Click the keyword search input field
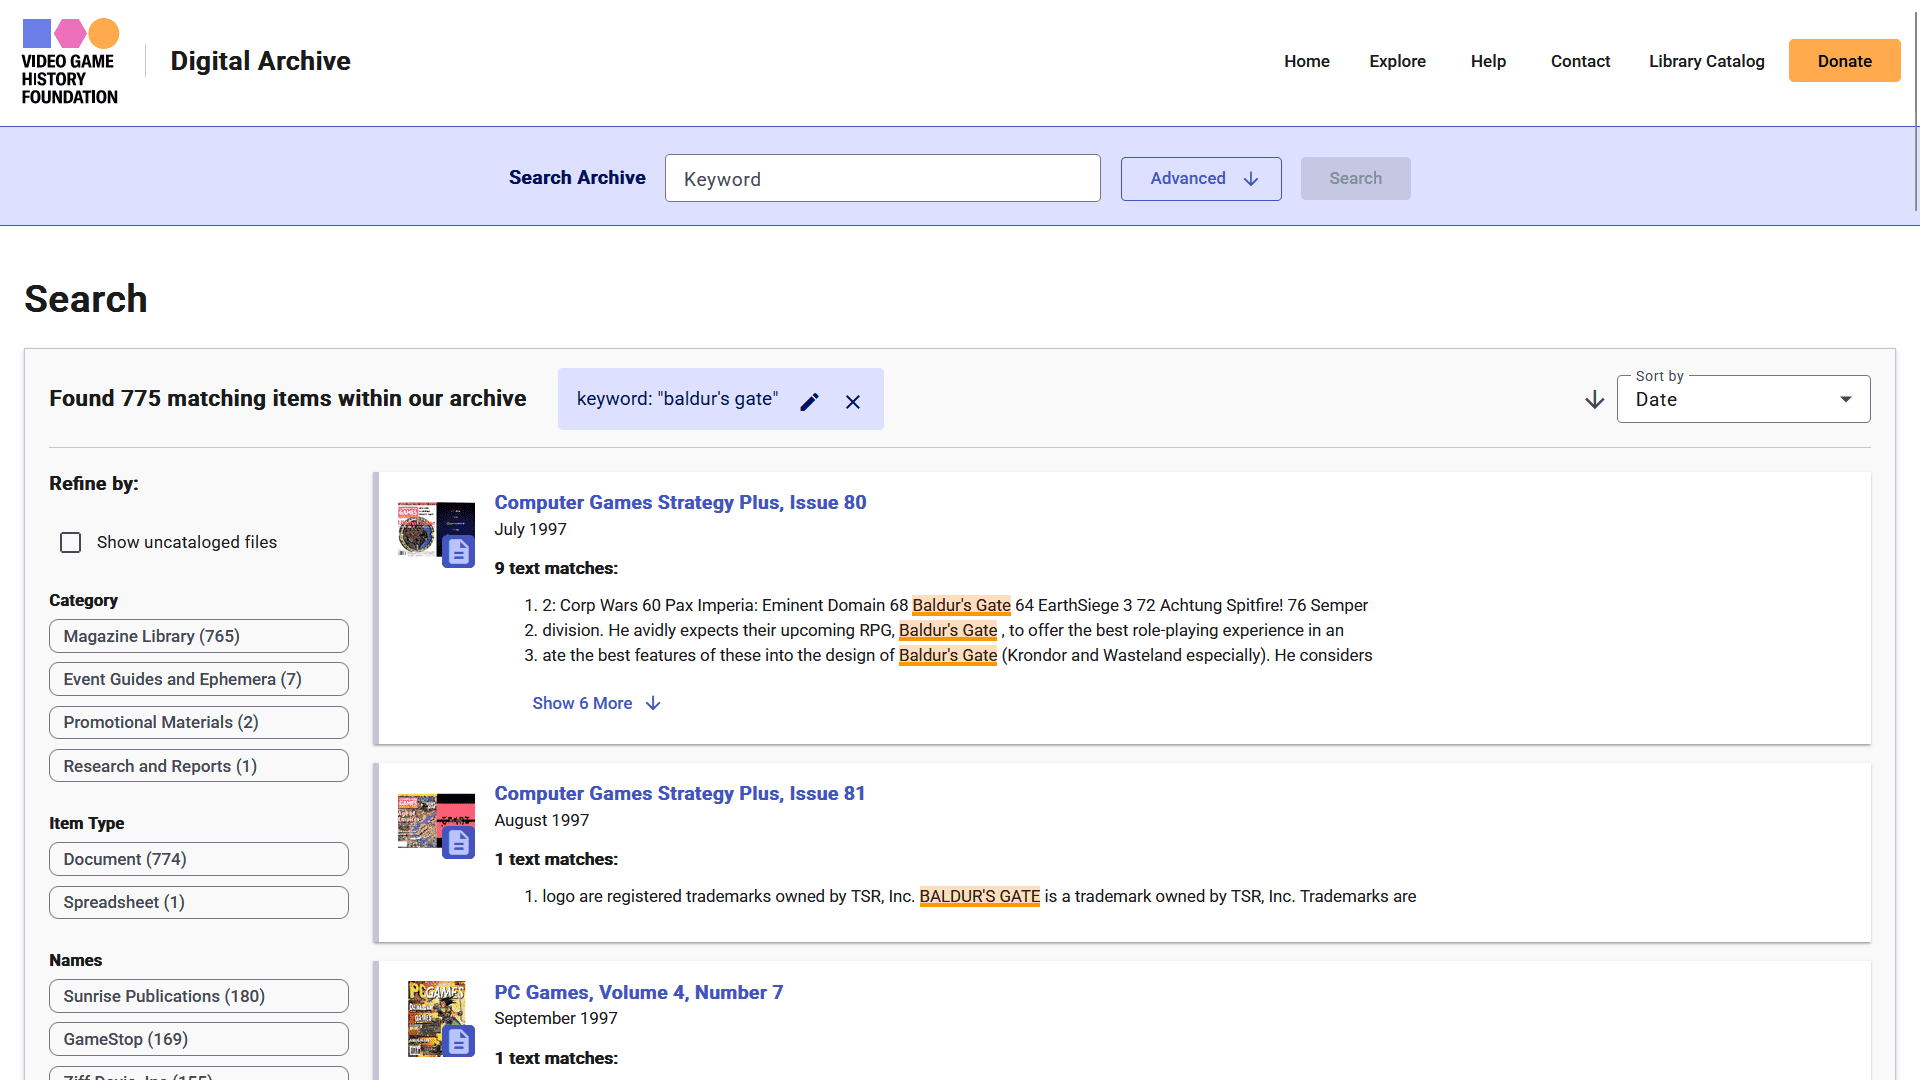 click(882, 178)
